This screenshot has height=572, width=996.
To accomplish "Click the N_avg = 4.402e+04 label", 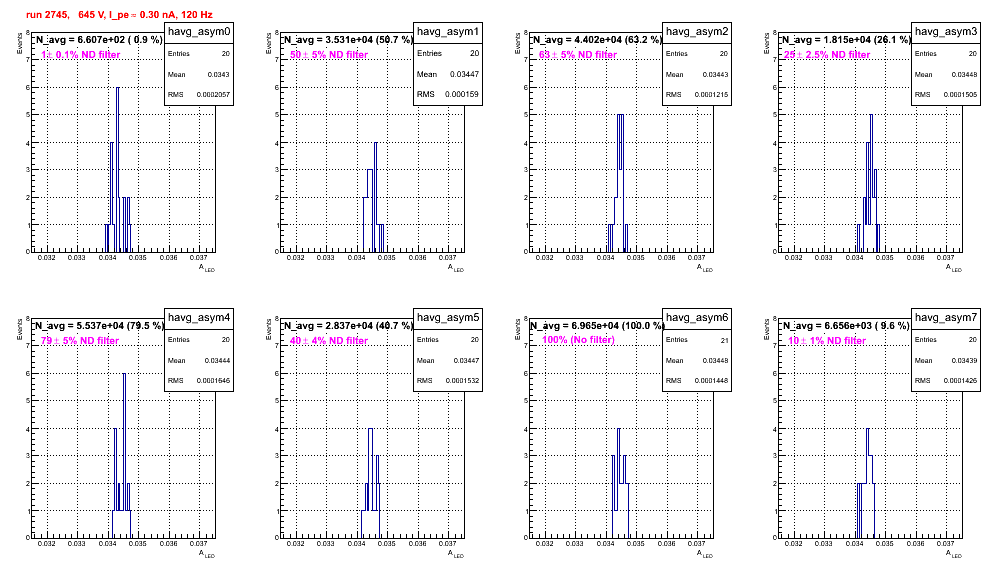I will pos(597,39).
